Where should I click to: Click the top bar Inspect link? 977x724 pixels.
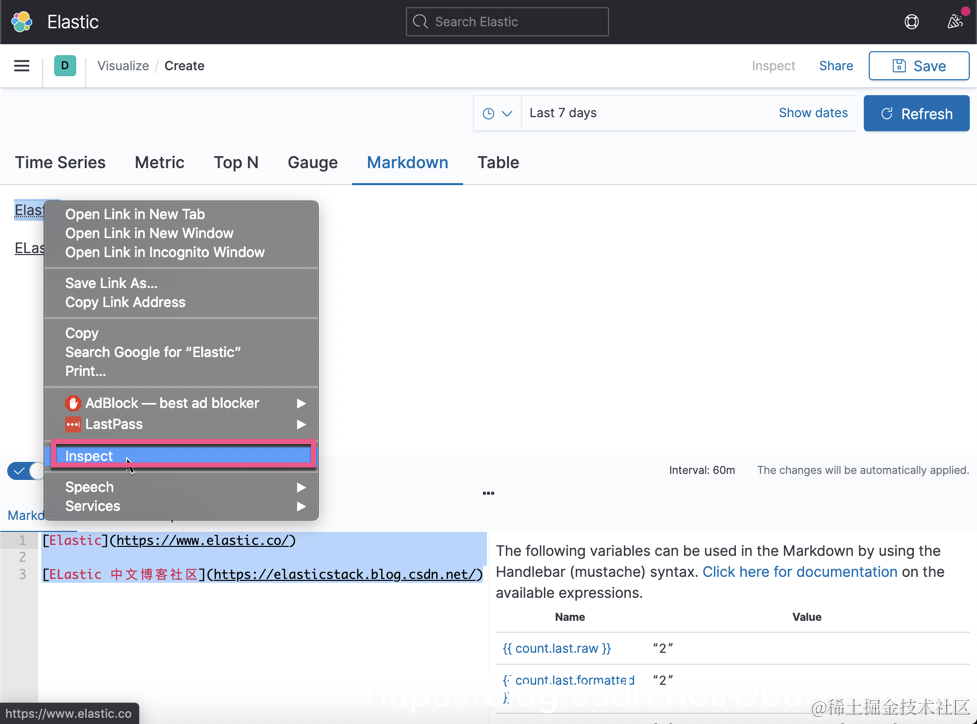[773, 66]
